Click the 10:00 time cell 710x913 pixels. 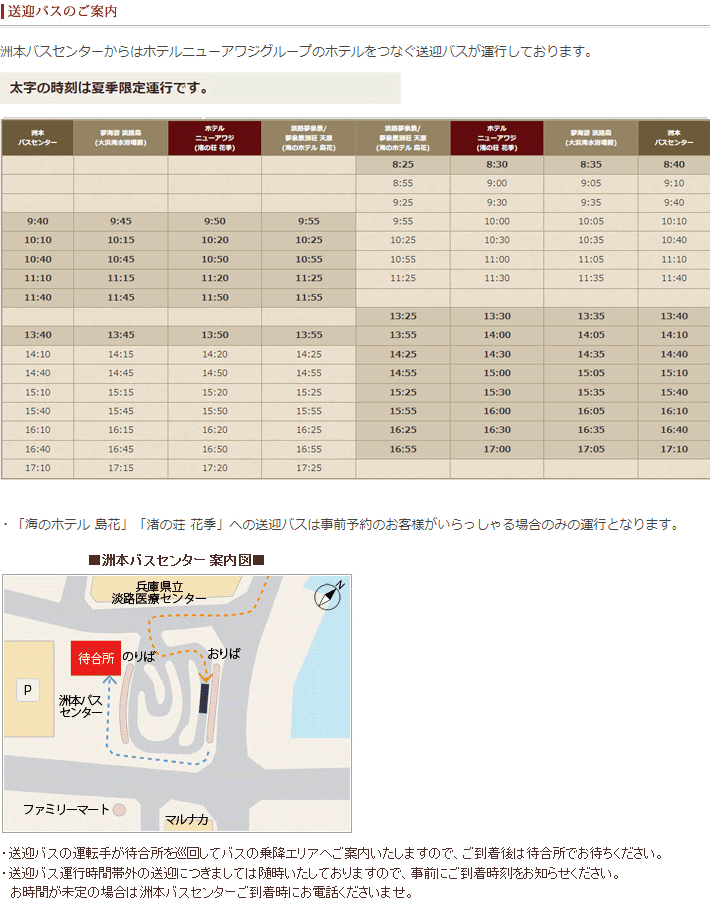pyautogui.click(x=497, y=221)
